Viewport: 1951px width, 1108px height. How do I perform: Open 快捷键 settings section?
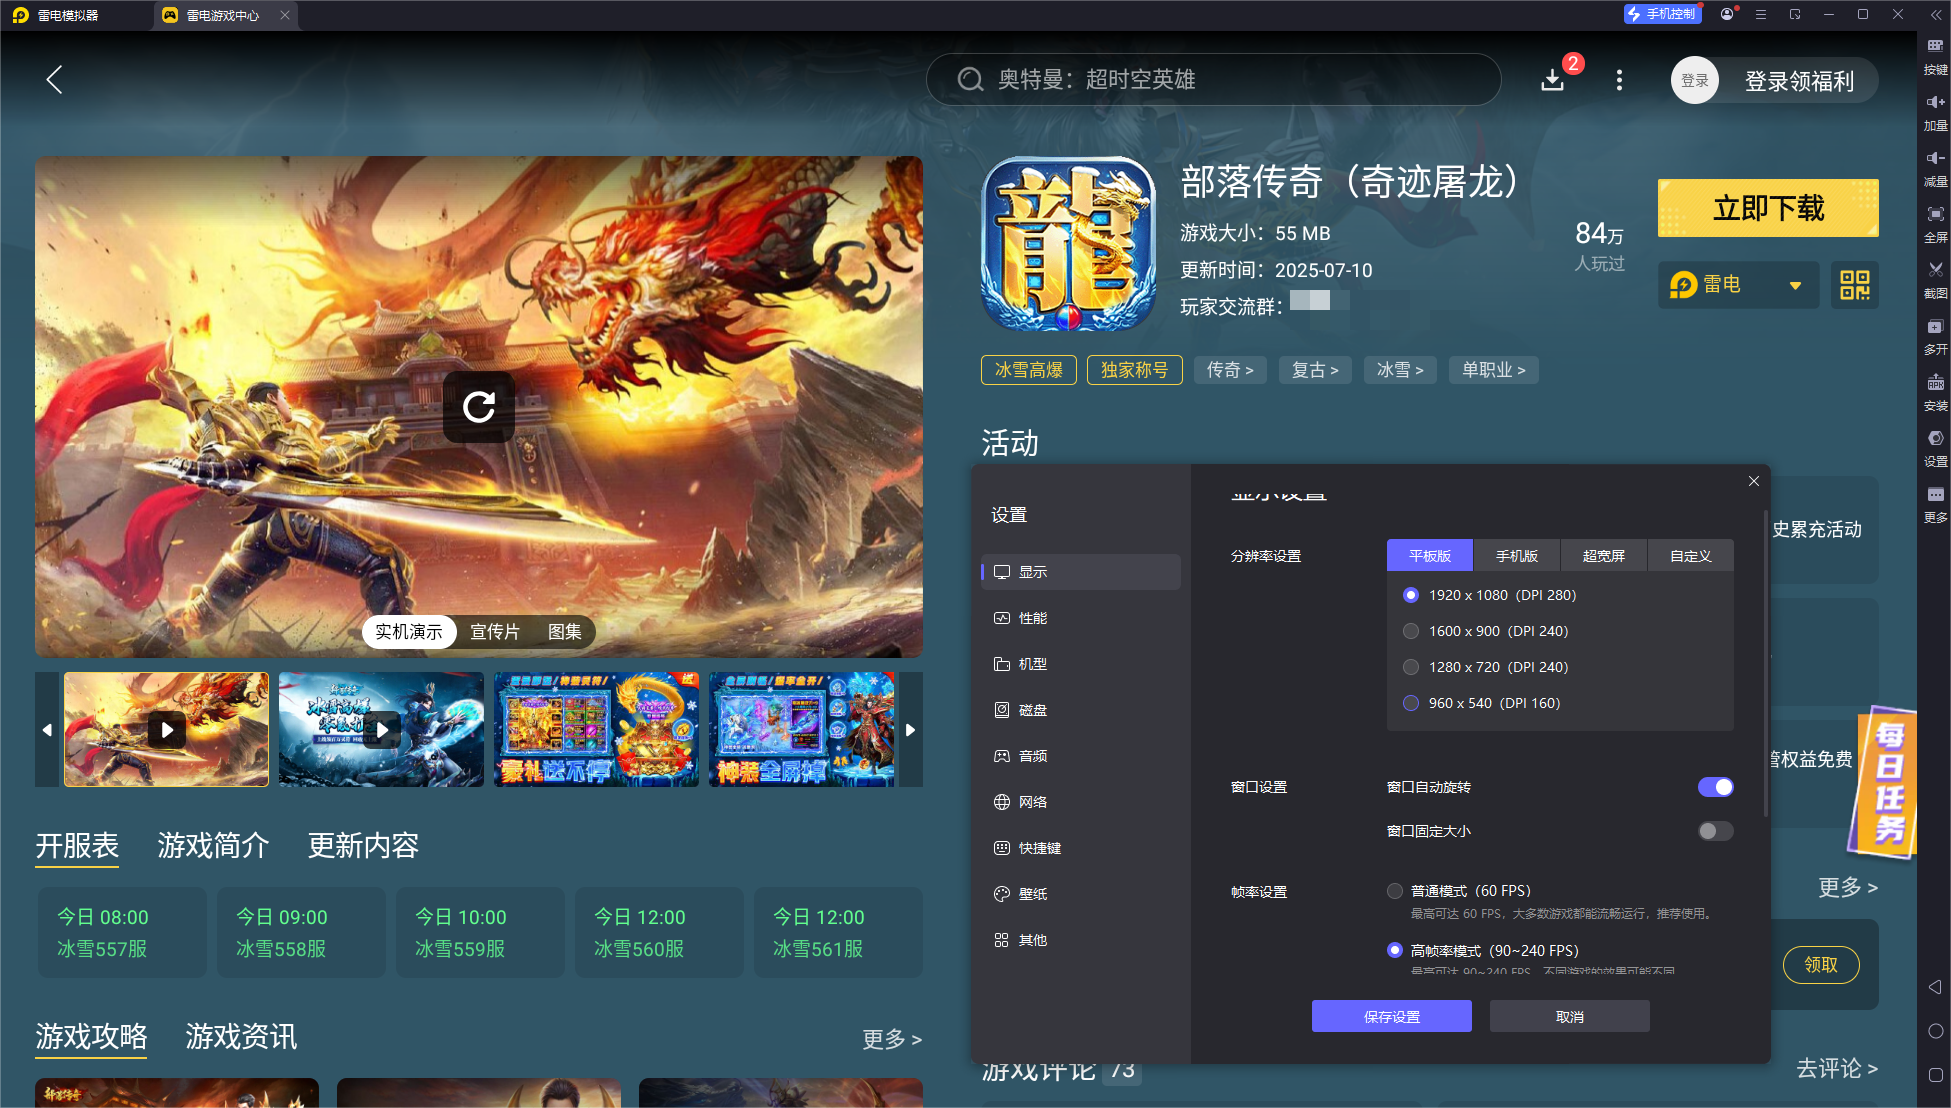point(1081,848)
